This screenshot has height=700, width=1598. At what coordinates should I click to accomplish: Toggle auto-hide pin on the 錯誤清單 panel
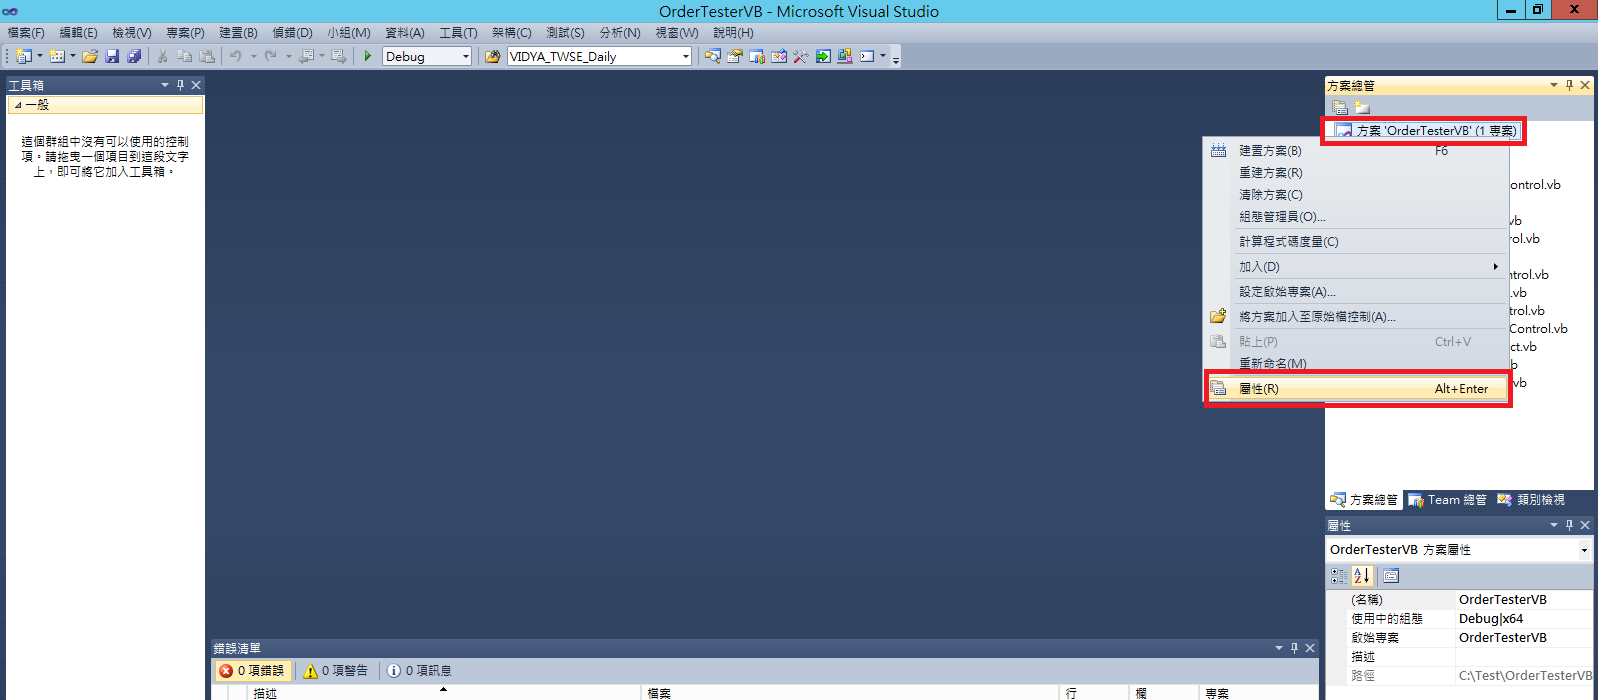tap(1294, 648)
